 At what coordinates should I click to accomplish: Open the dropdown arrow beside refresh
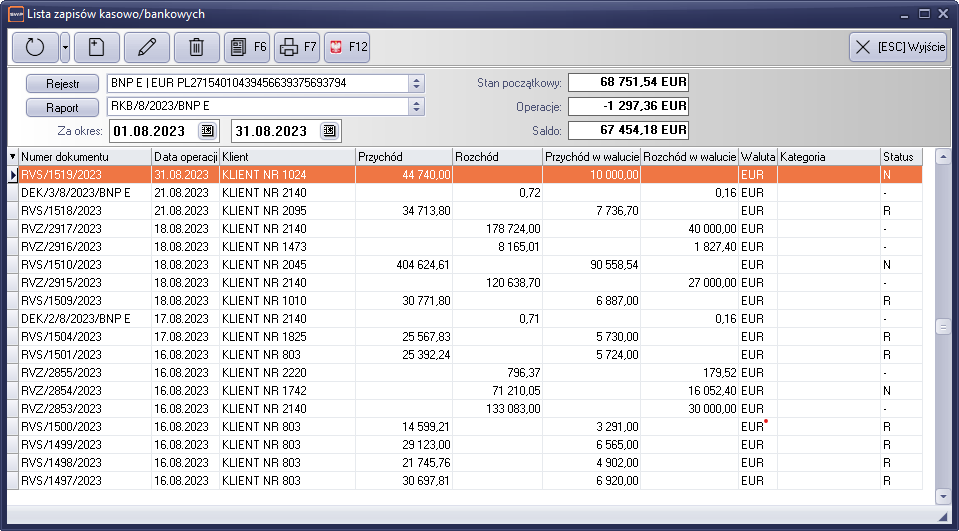click(x=65, y=47)
